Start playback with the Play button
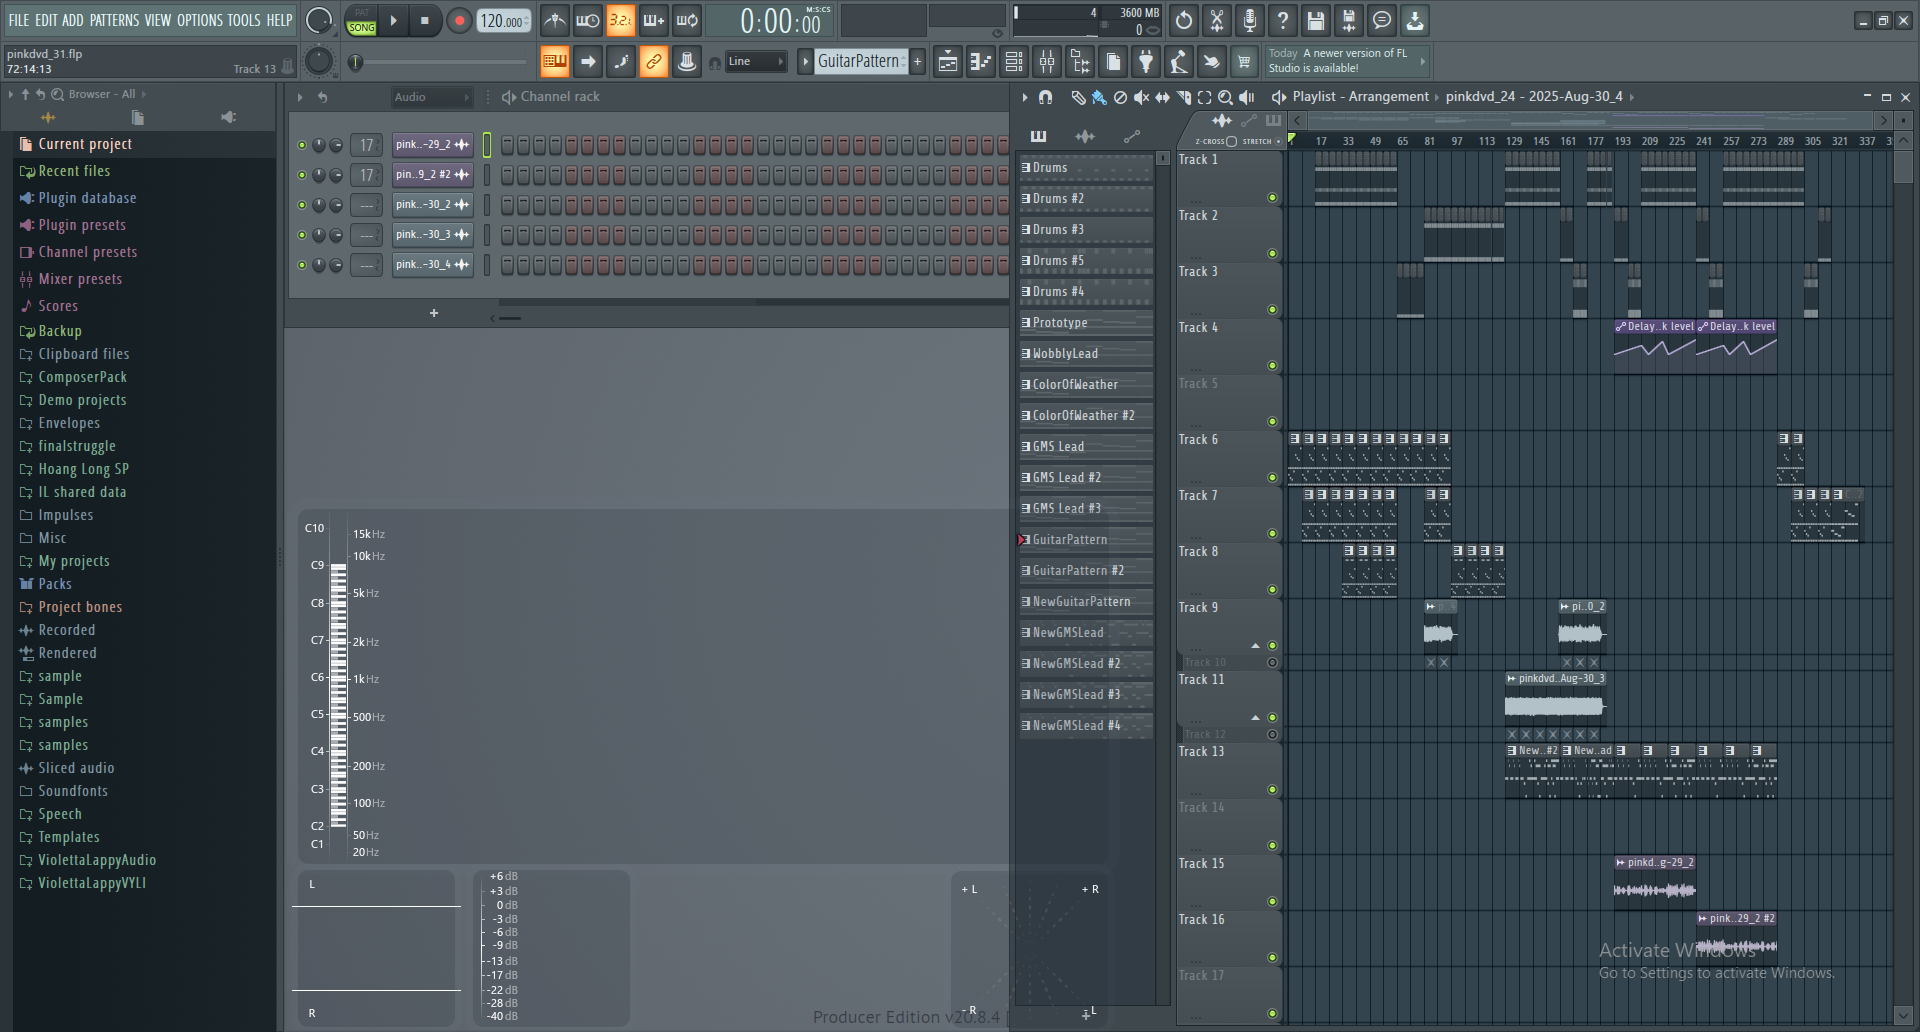The height and width of the screenshot is (1032, 1920). pos(393,20)
